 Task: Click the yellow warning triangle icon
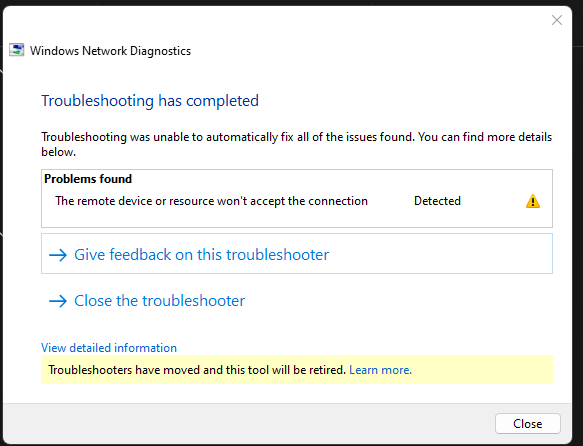[532, 201]
